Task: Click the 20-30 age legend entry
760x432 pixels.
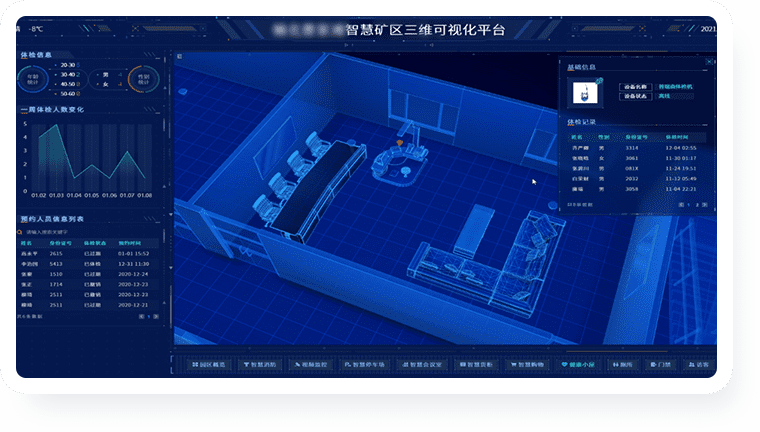Action: 67,65
